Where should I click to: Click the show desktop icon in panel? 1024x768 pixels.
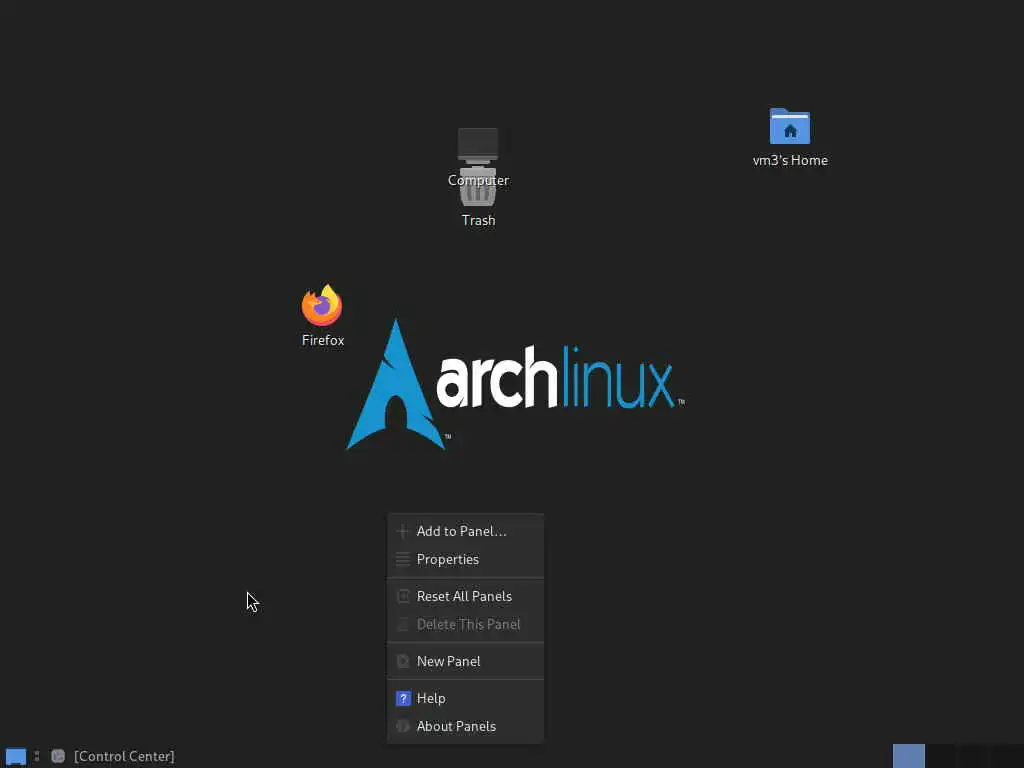click(16, 756)
